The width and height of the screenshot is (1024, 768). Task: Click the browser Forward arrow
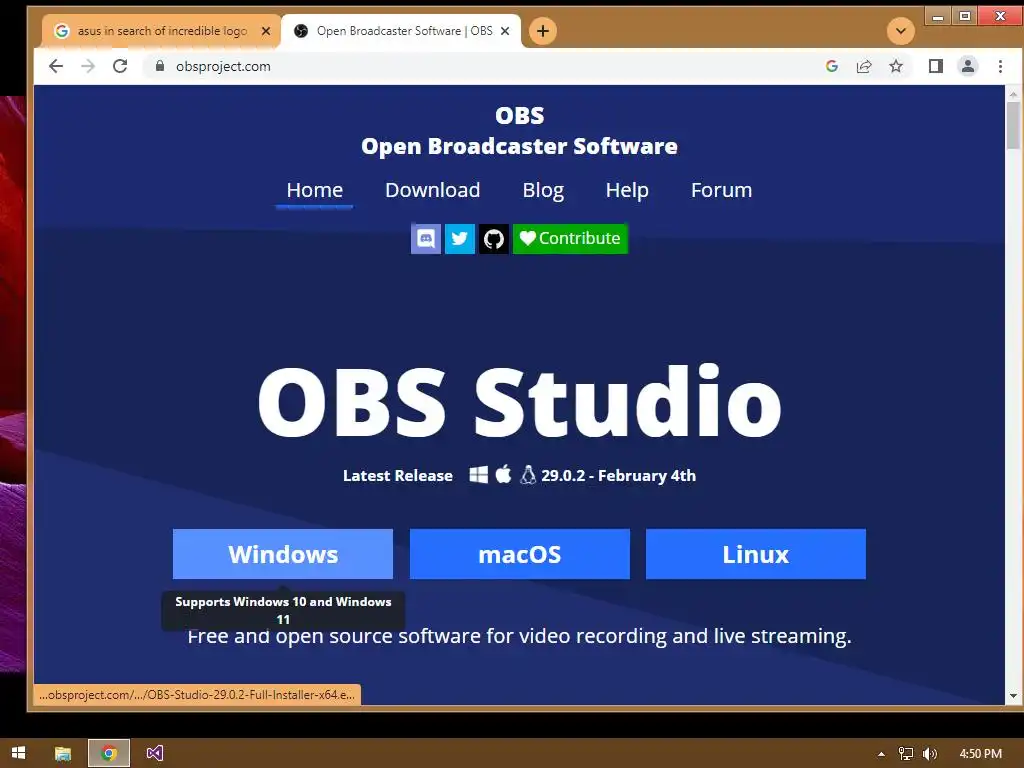click(88, 66)
